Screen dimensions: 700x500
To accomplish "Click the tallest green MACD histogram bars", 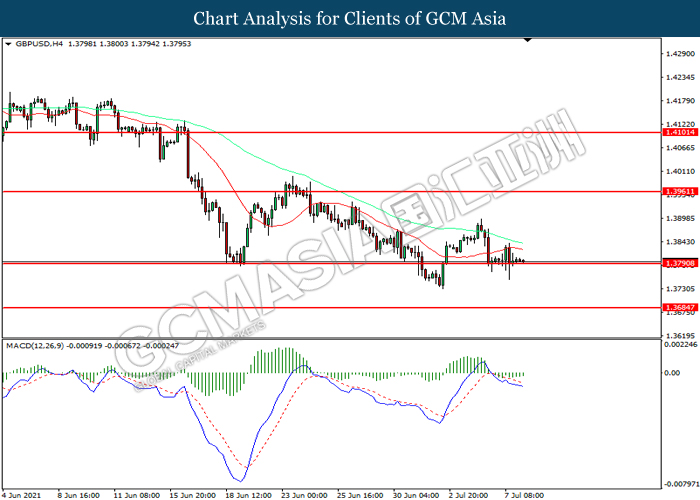I will click(x=286, y=360).
